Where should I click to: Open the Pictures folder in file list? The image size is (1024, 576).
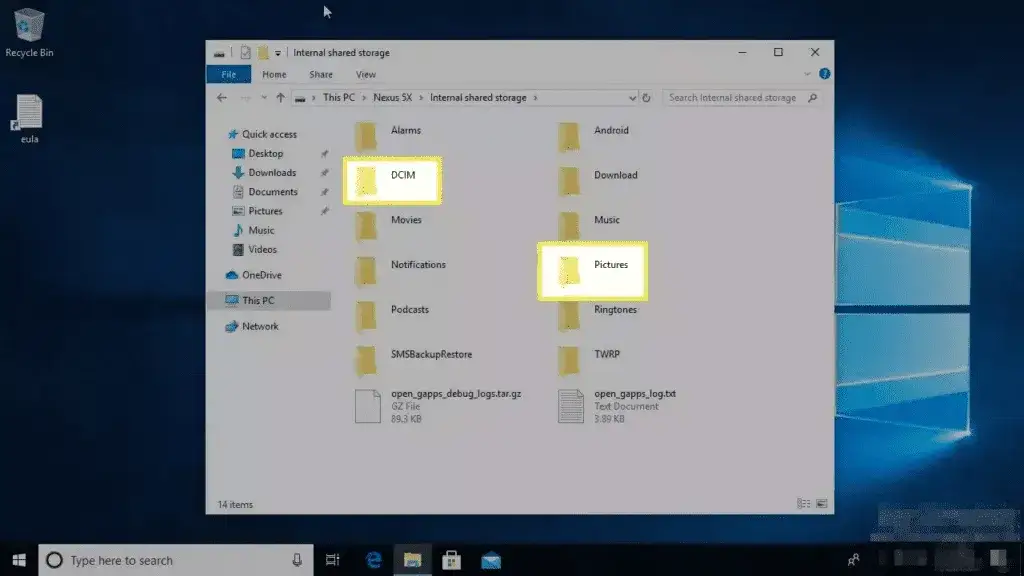(592, 268)
